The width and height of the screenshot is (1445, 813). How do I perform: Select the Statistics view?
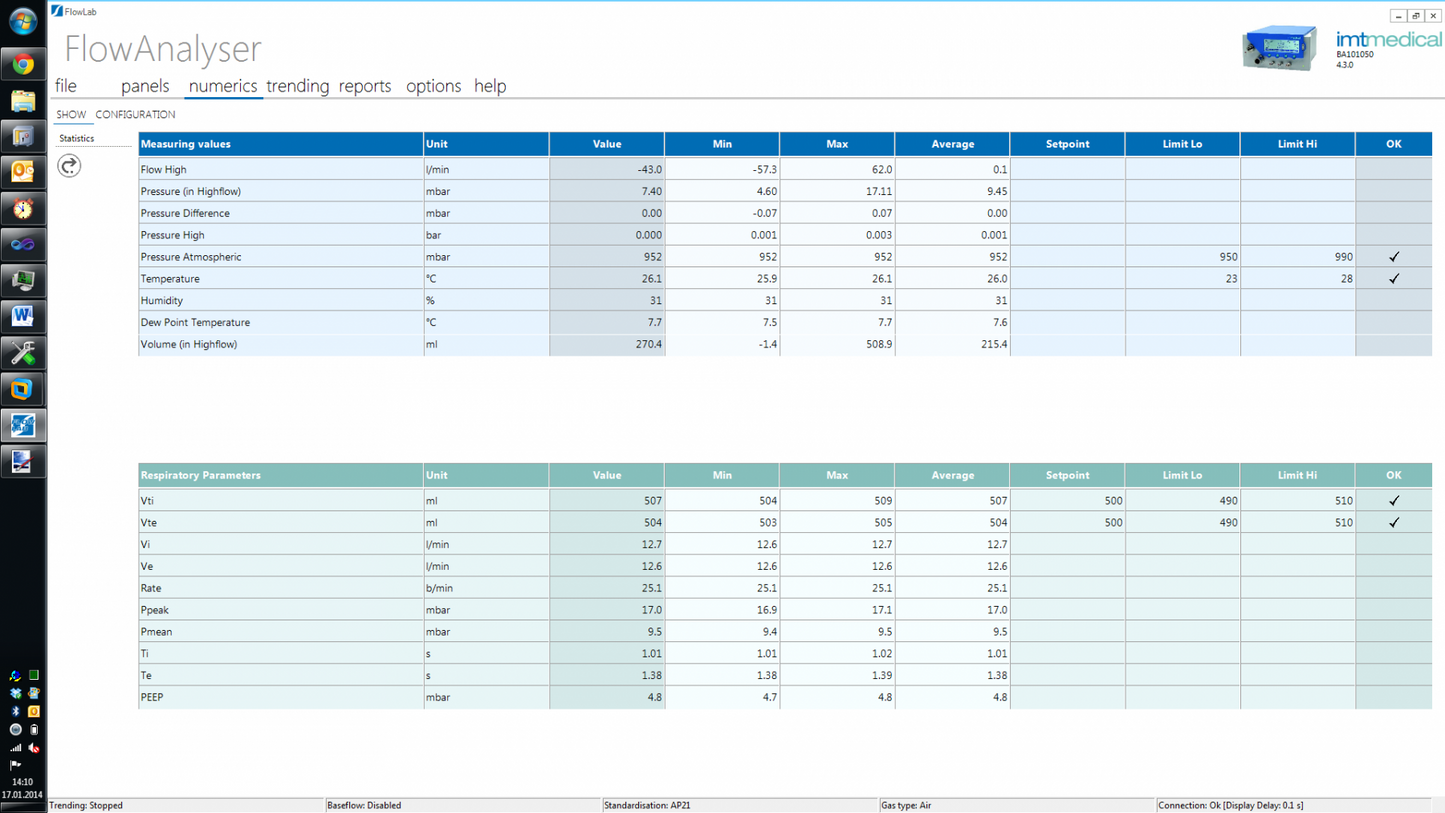coord(75,138)
